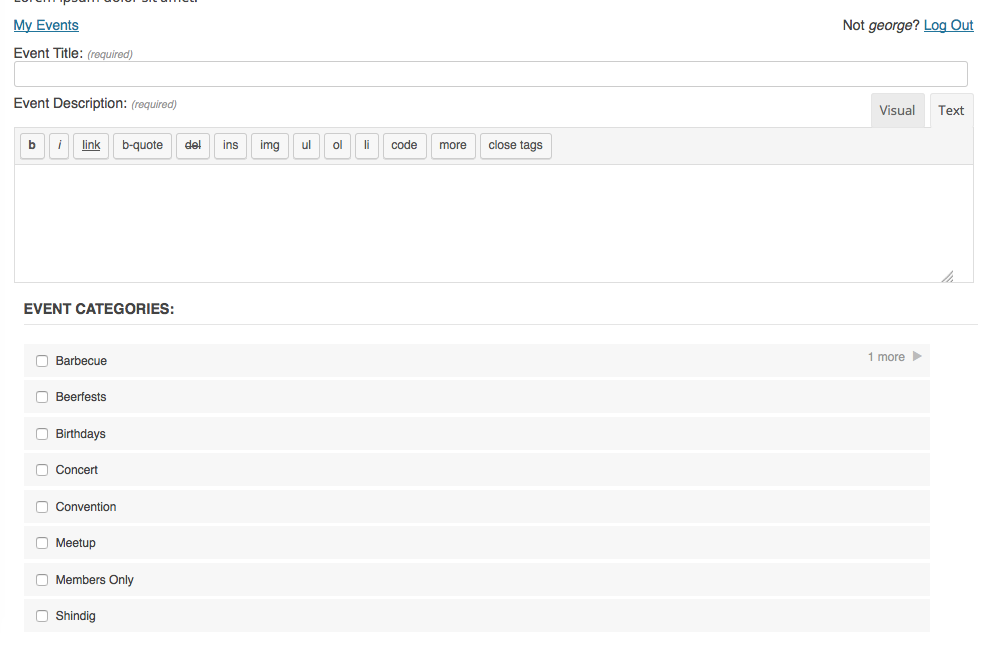Check the Barbecue category checkbox
1003x646 pixels.
(42, 361)
